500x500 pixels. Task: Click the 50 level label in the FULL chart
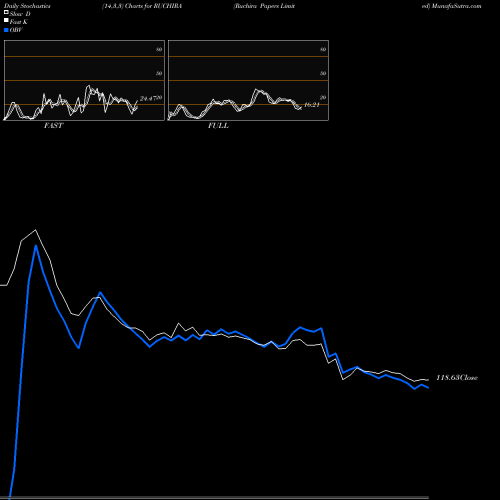pyautogui.click(x=323, y=73)
